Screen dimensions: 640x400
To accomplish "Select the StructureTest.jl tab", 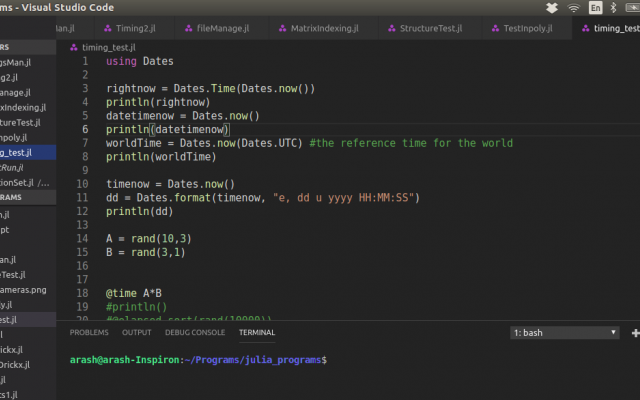I will pos(430,28).
